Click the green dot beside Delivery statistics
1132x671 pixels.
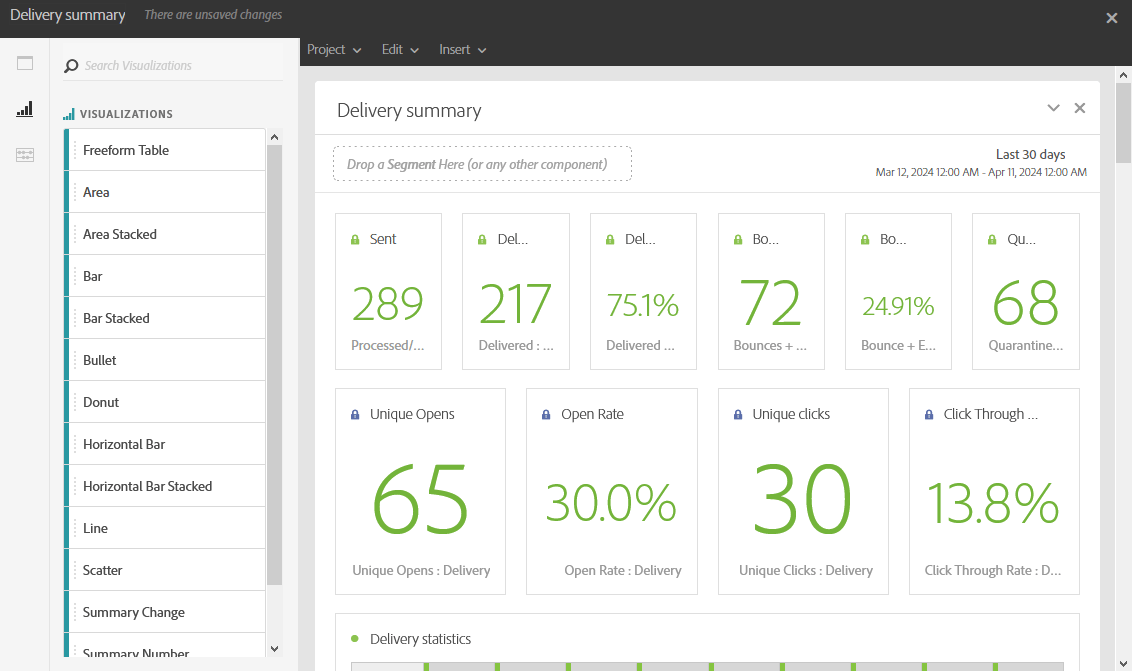354,638
